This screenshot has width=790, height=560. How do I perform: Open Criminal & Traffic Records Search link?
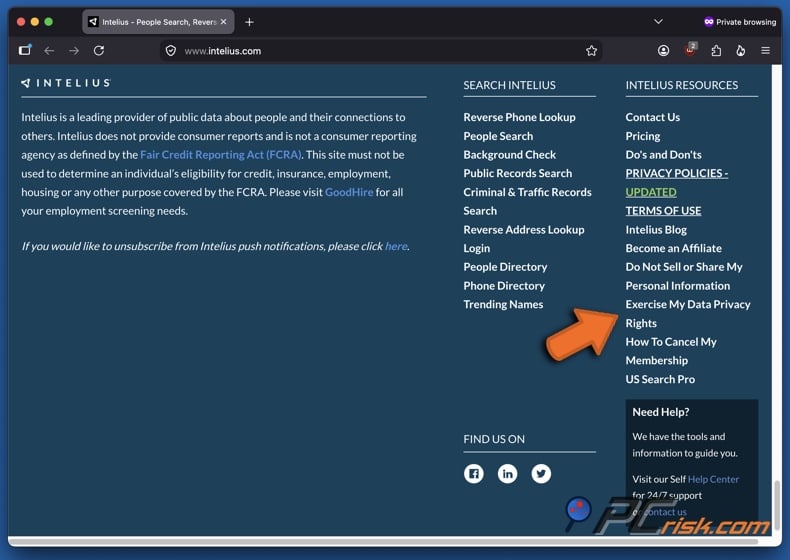(527, 201)
